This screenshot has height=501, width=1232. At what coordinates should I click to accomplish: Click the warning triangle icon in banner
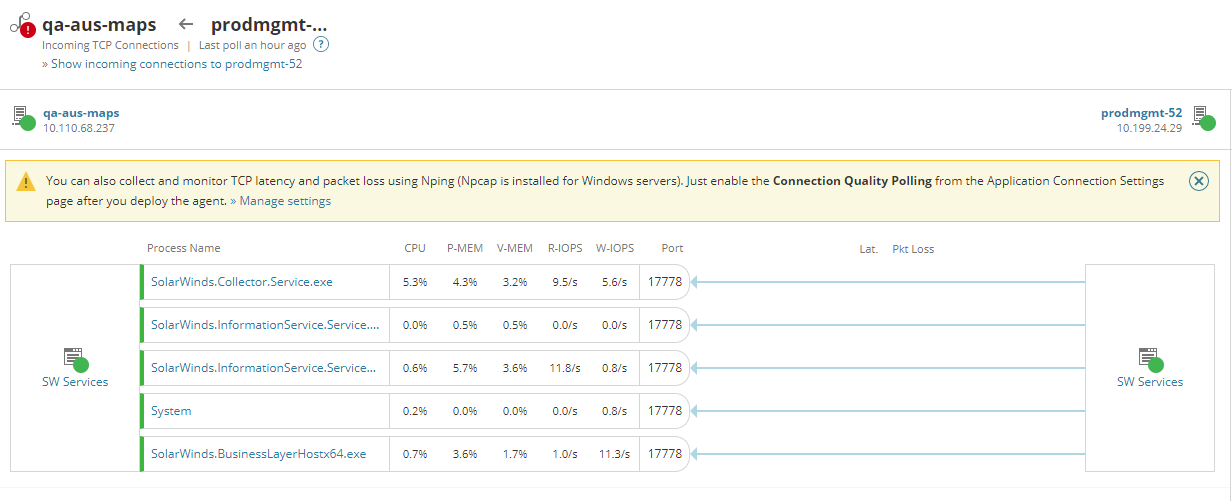click(x=26, y=182)
